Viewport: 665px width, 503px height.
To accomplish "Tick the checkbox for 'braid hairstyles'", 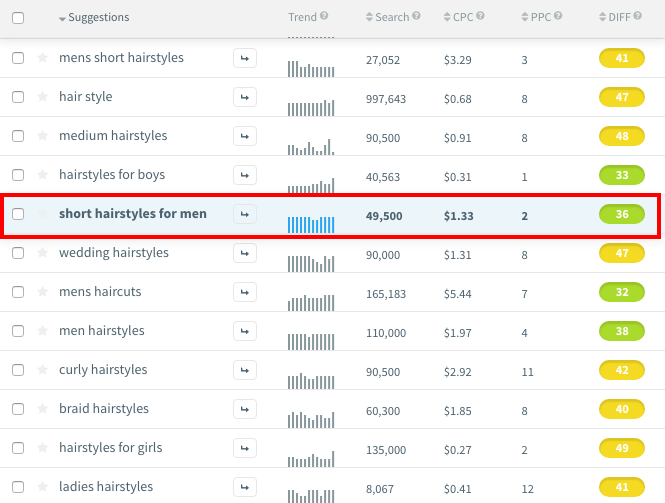I will coord(18,409).
